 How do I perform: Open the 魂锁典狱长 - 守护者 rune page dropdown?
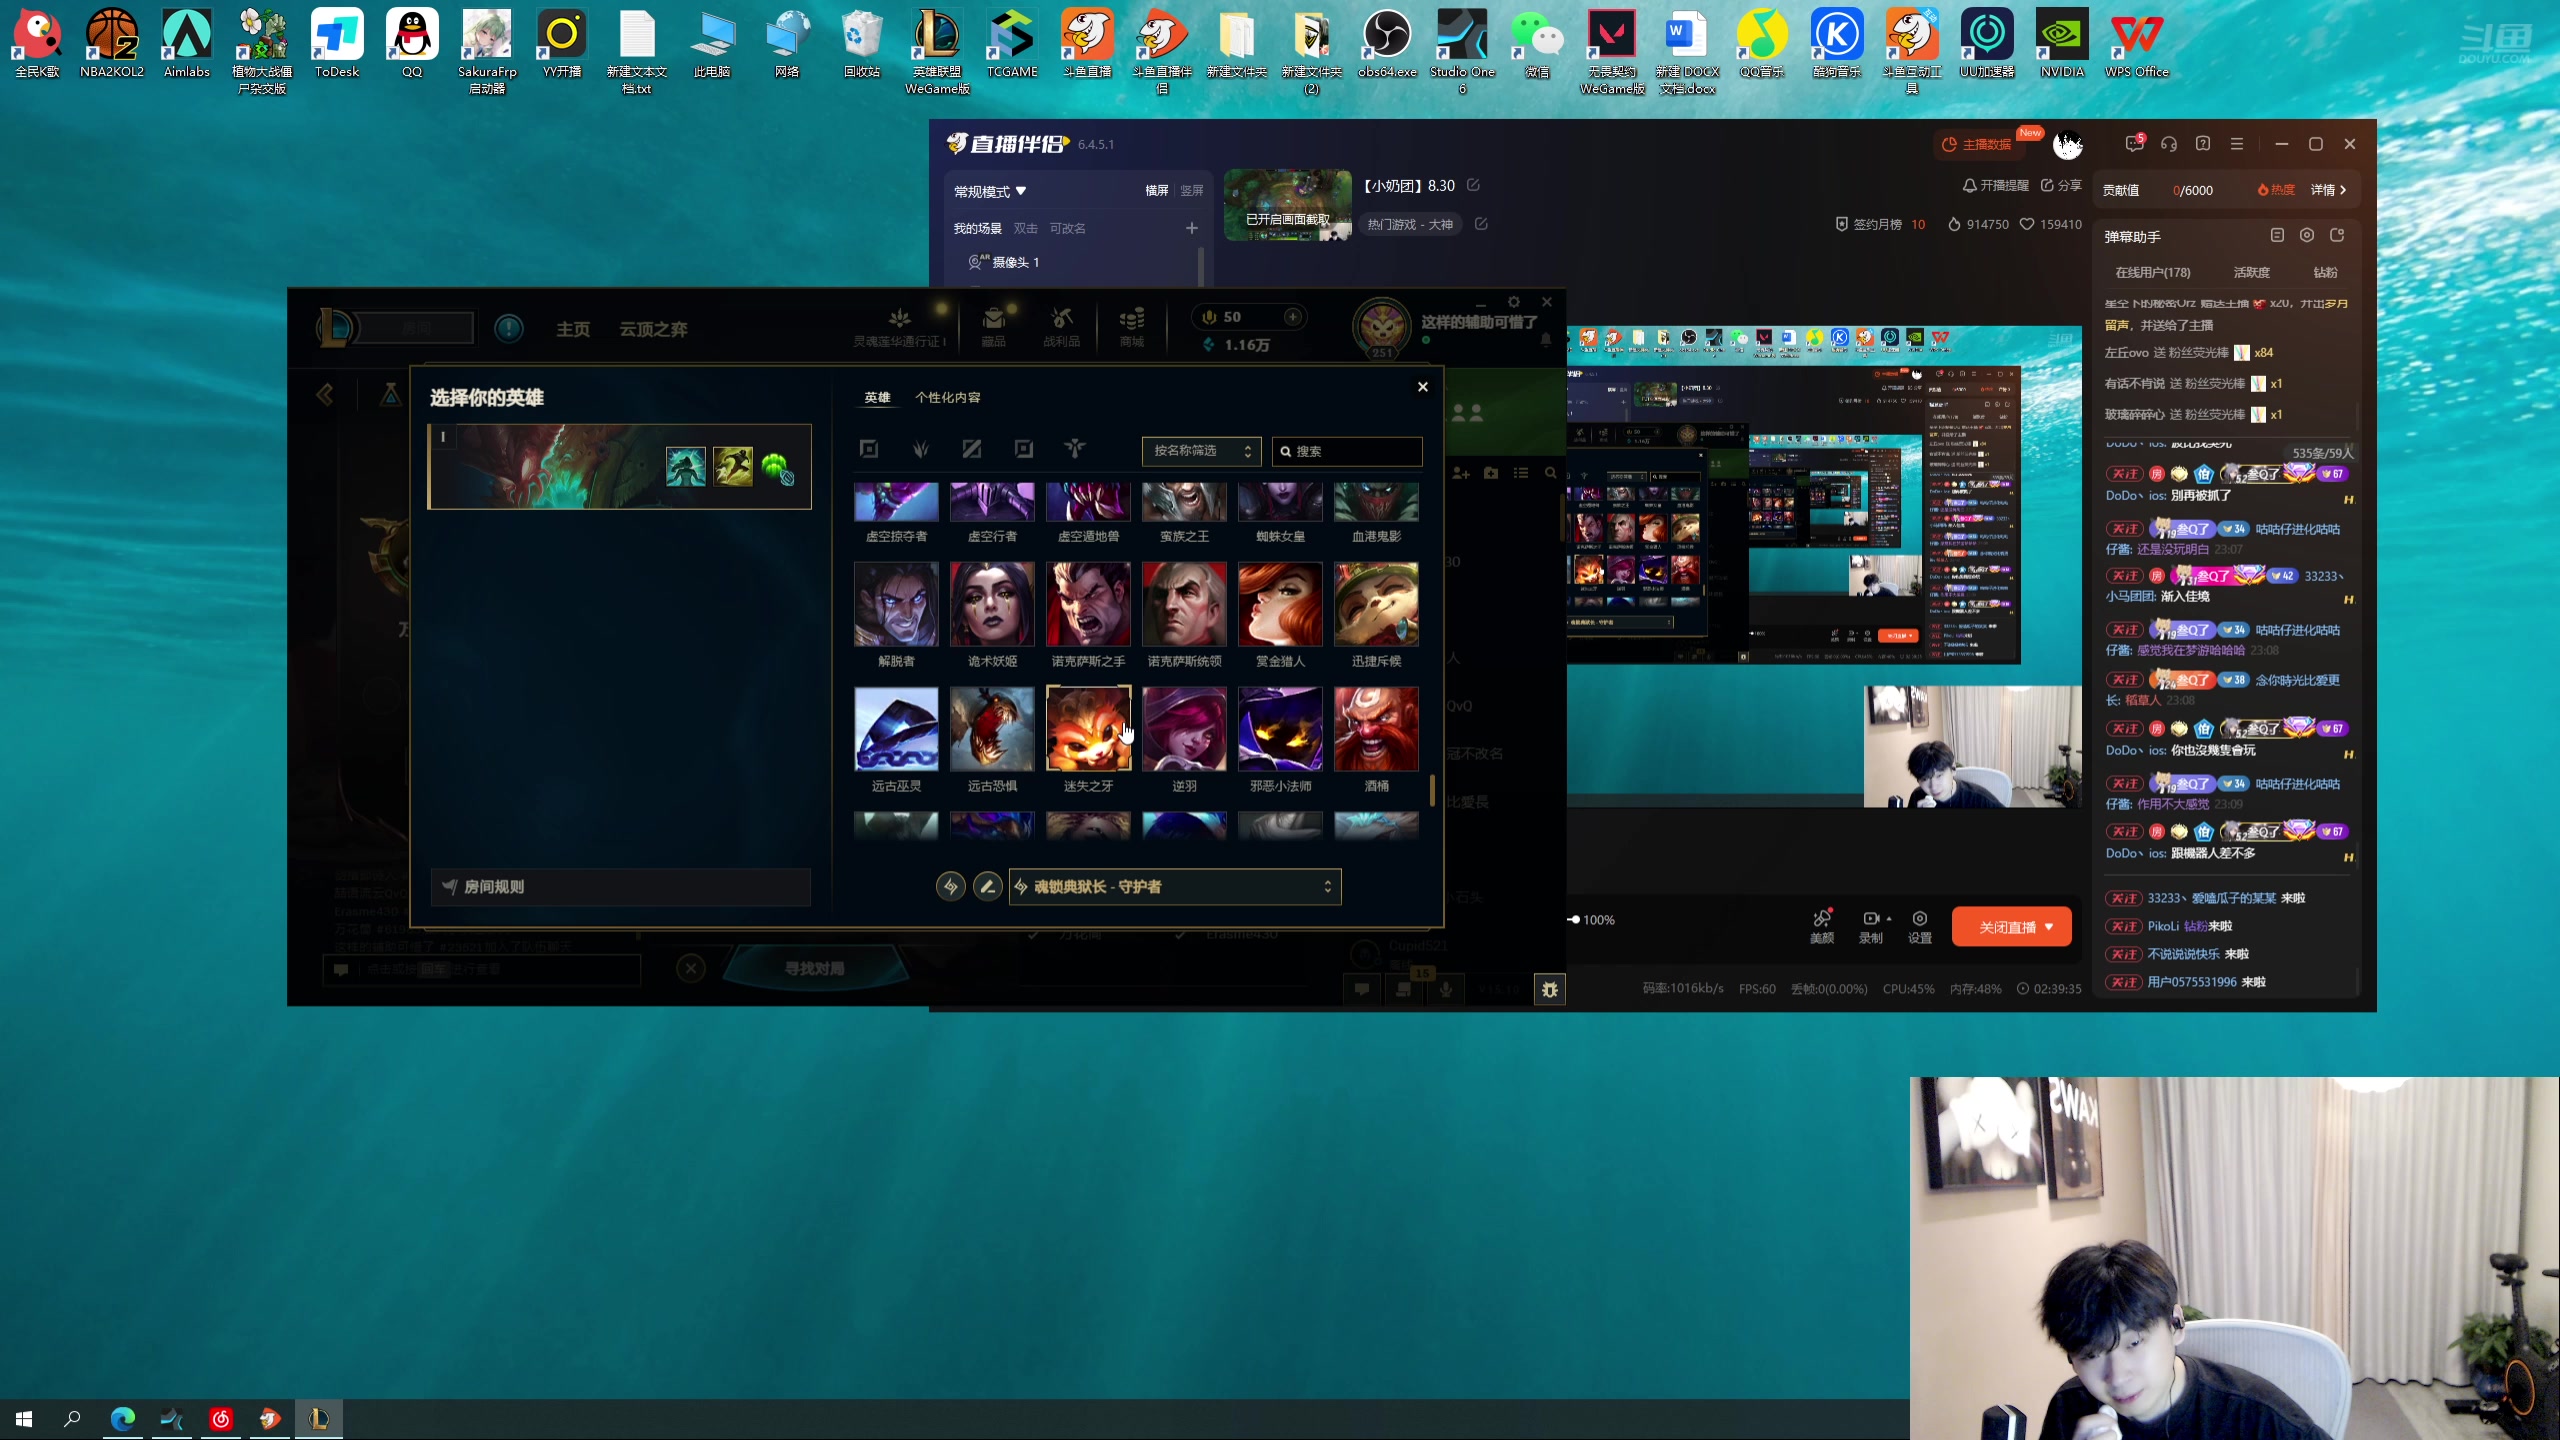[1175, 887]
